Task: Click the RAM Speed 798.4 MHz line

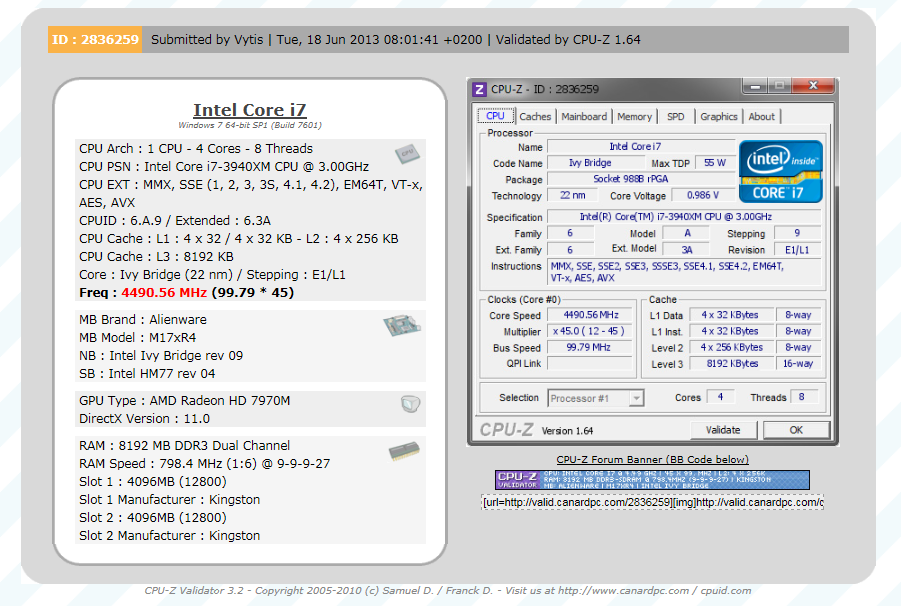Action: pos(205,463)
